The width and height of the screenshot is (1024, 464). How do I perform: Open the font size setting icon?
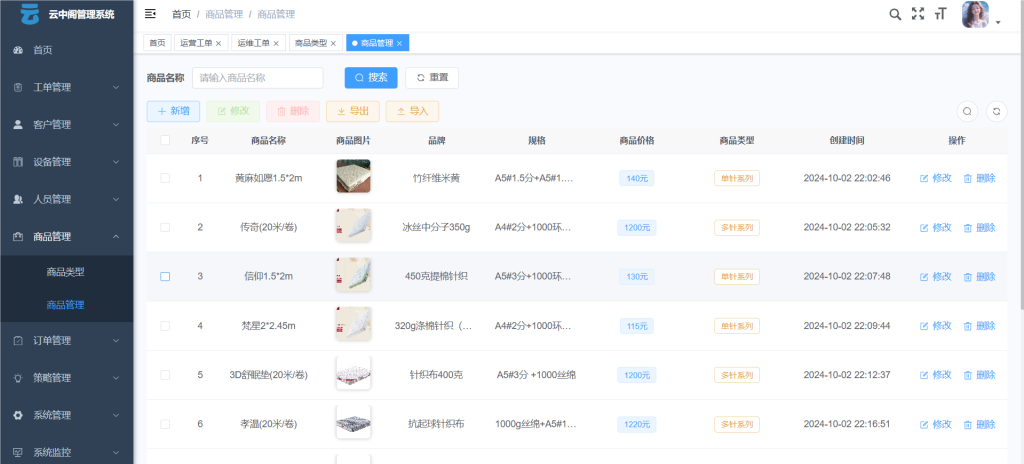(940, 14)
